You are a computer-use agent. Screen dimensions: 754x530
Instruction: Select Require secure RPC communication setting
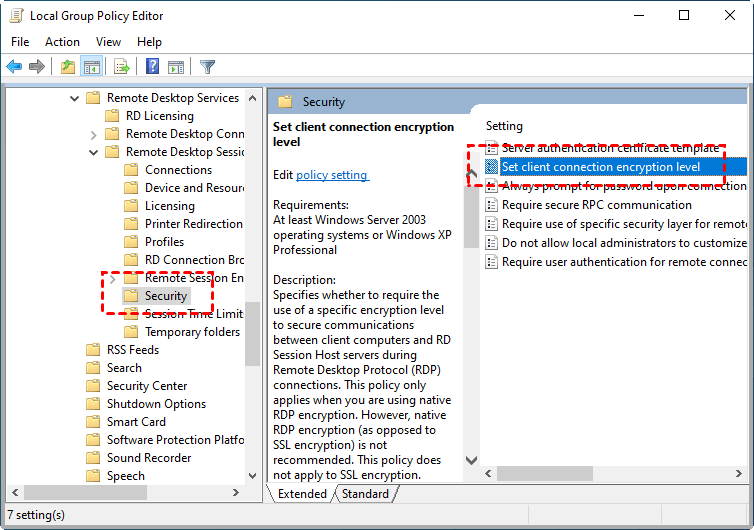pyautogui.click(x=596, y=205)
